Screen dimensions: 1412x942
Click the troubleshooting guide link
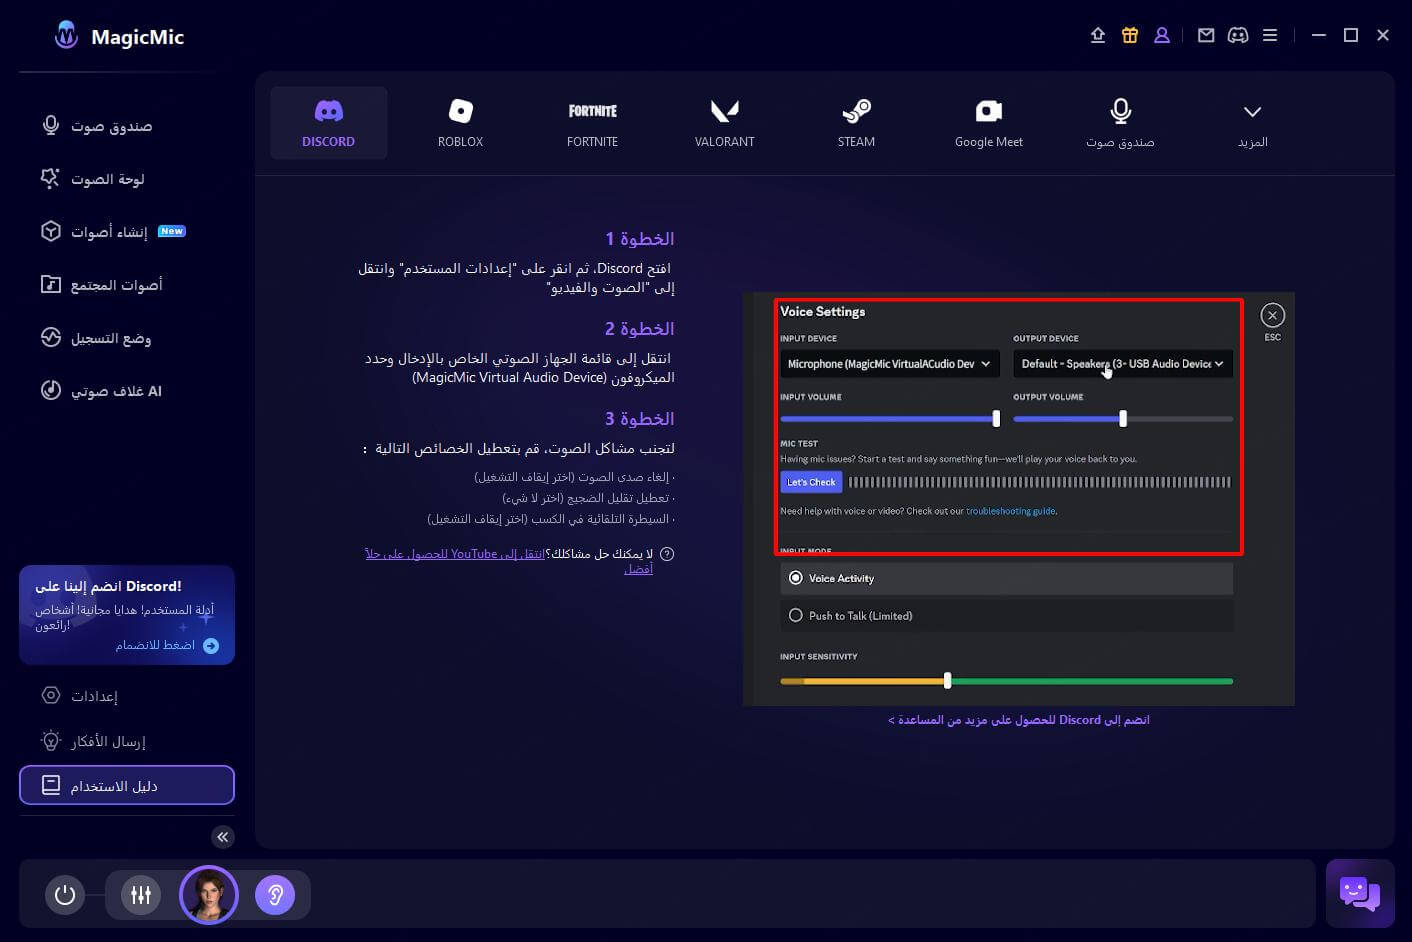click(1010, 511)
